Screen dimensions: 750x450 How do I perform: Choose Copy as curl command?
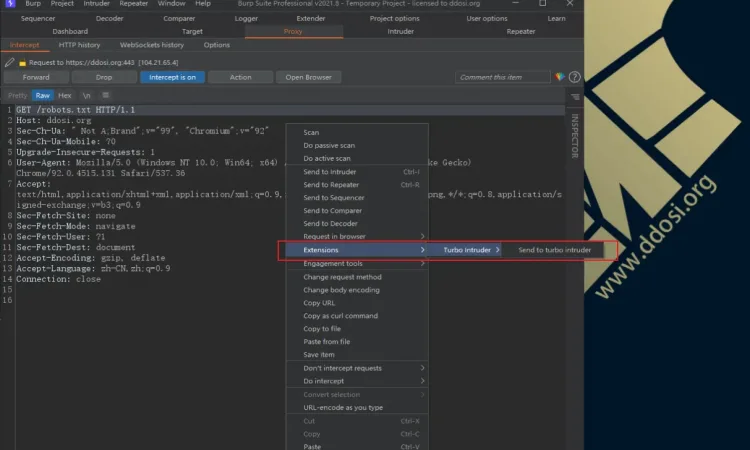click(357, 316)
